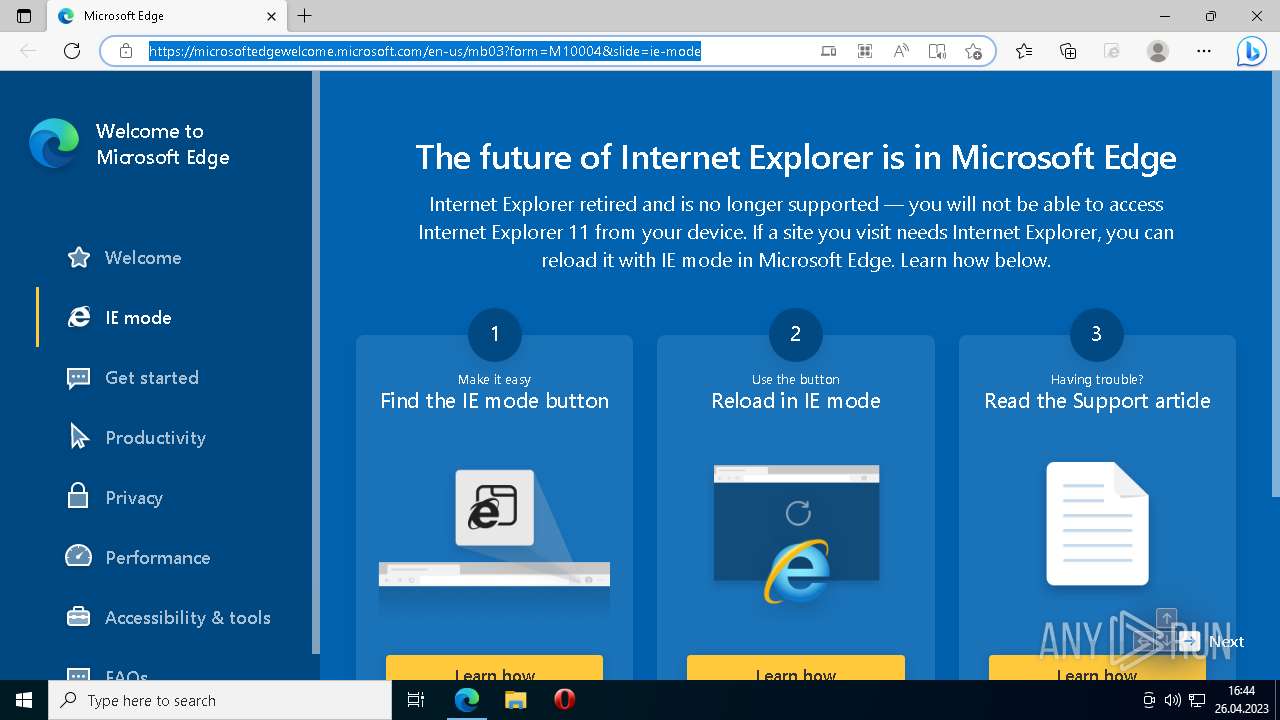Click the network tray icon
1280x720 pixels.
[x=1196, y=700]
